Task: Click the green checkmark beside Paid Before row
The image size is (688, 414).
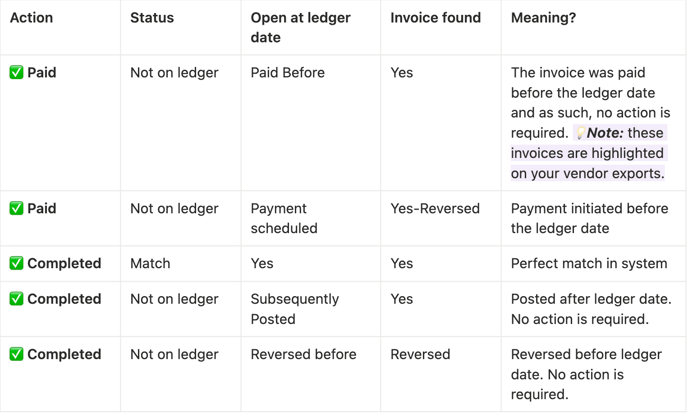Action: click(16, 72)
